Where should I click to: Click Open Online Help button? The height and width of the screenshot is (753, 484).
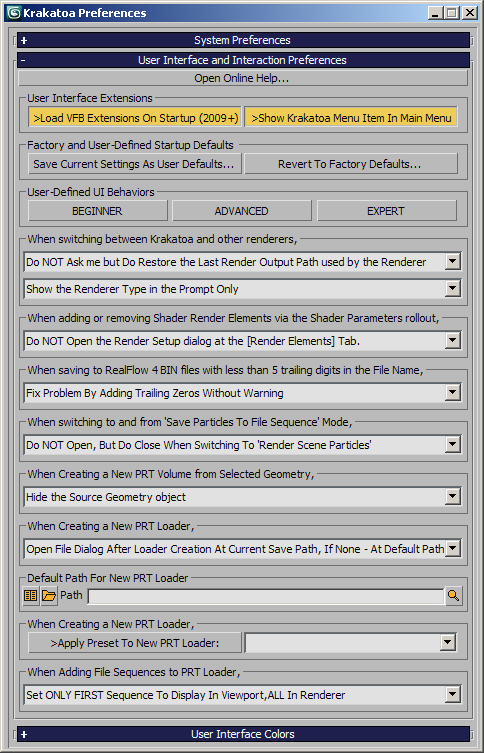click(243, 78)
